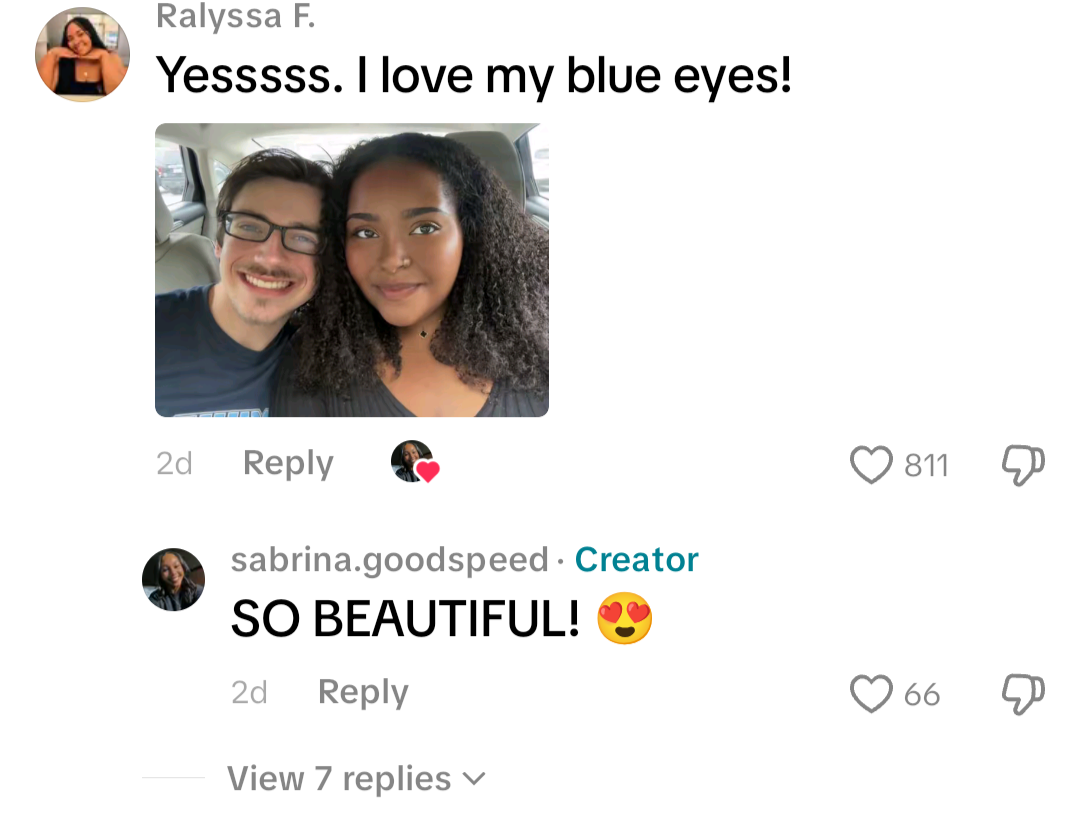Like sabrina.goodspeed's SO BEAUTIFUL reply

871,693
